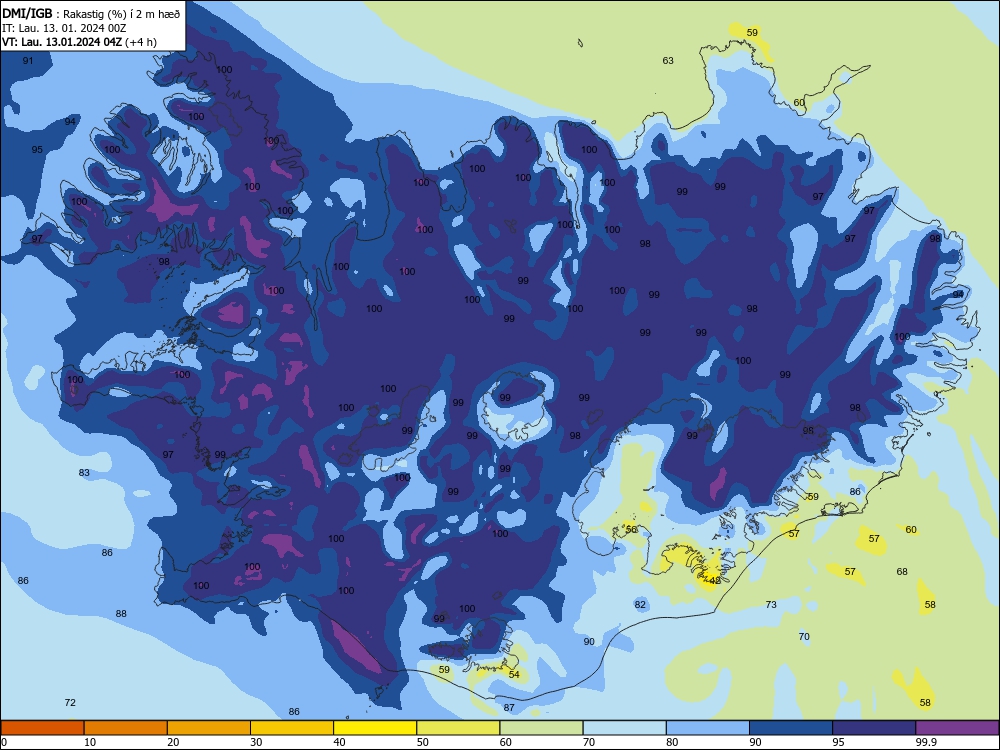Click the navy 95–99.9 legend swatch
Viewport: 1000px width, 750px height.
(x=874, y=728)
